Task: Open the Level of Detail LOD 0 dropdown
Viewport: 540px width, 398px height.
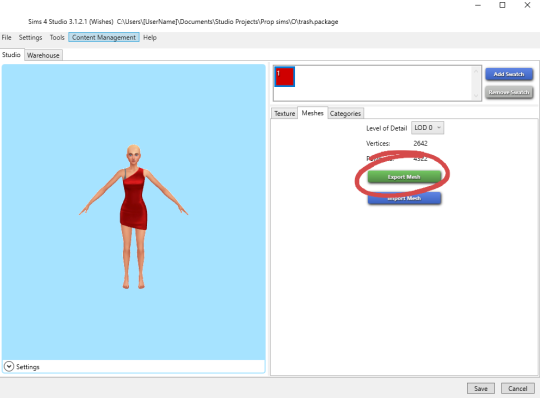Action: (427, 128)
